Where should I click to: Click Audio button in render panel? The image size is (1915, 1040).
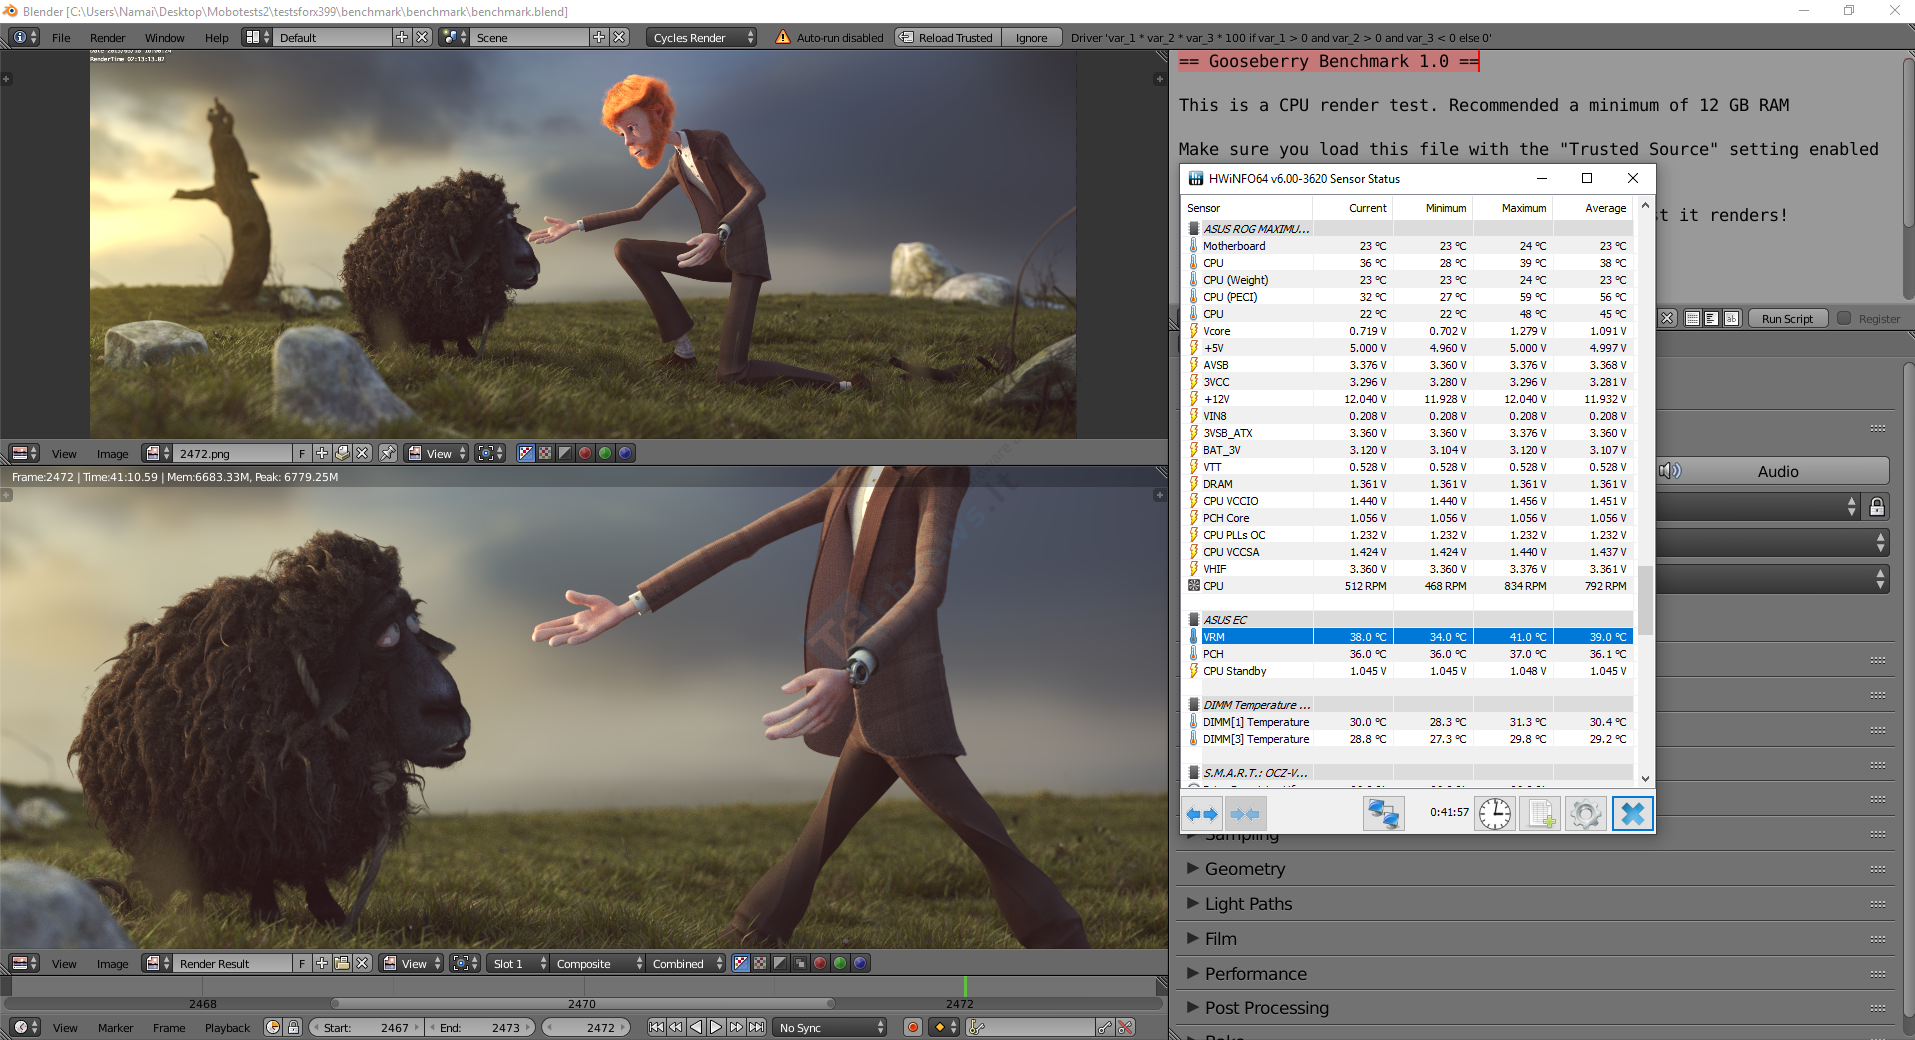(1770, 471)
